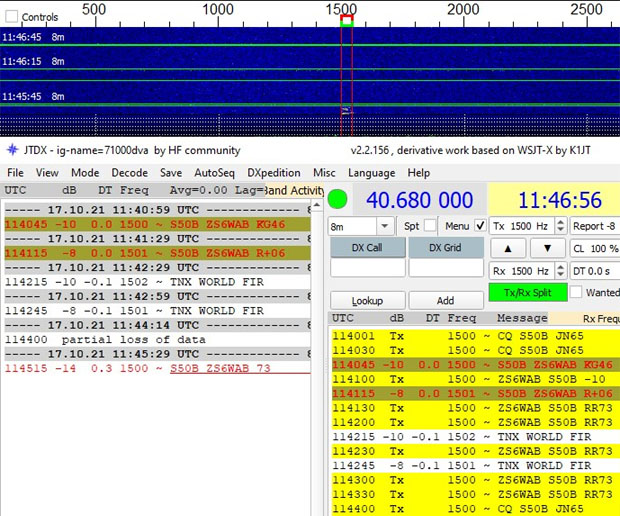Enable the Spt checkbox
Image resolution: width=620 pixels, height=516 pixels.
pyautogui.click(x=430, y=226)
